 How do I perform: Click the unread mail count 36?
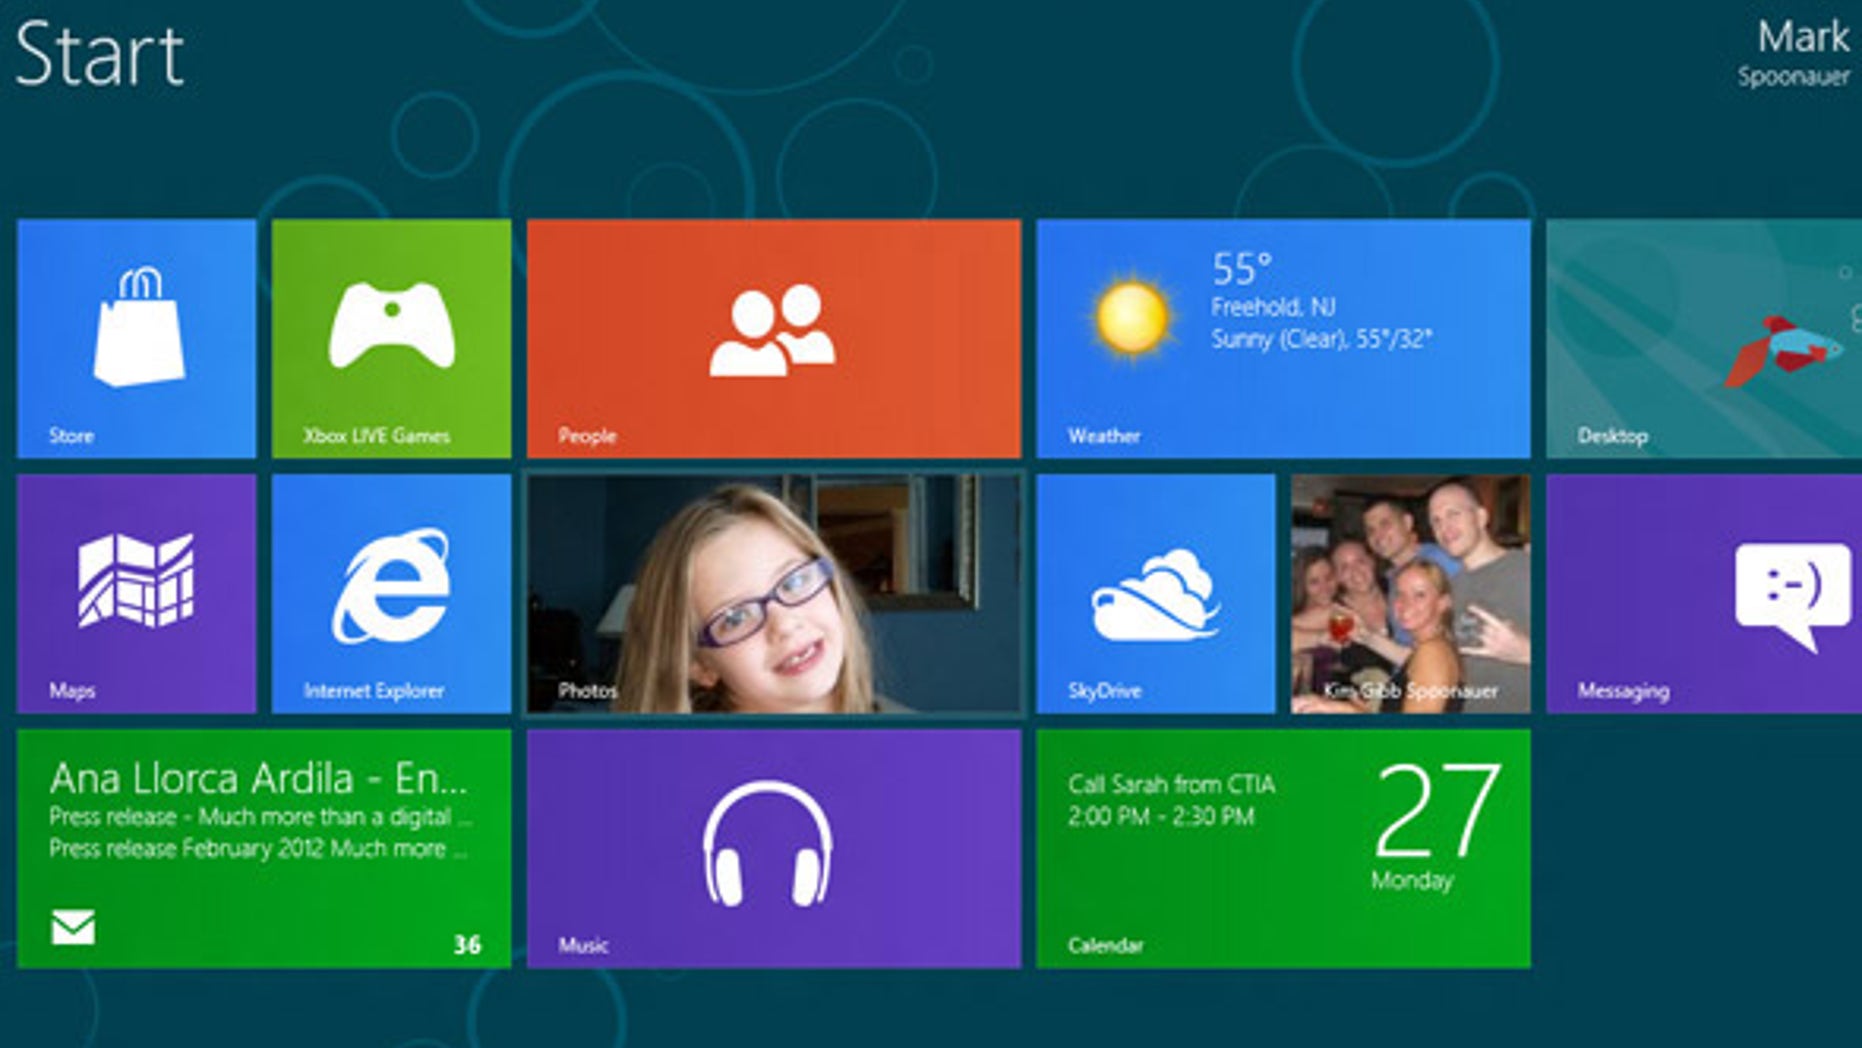[467, 945]
